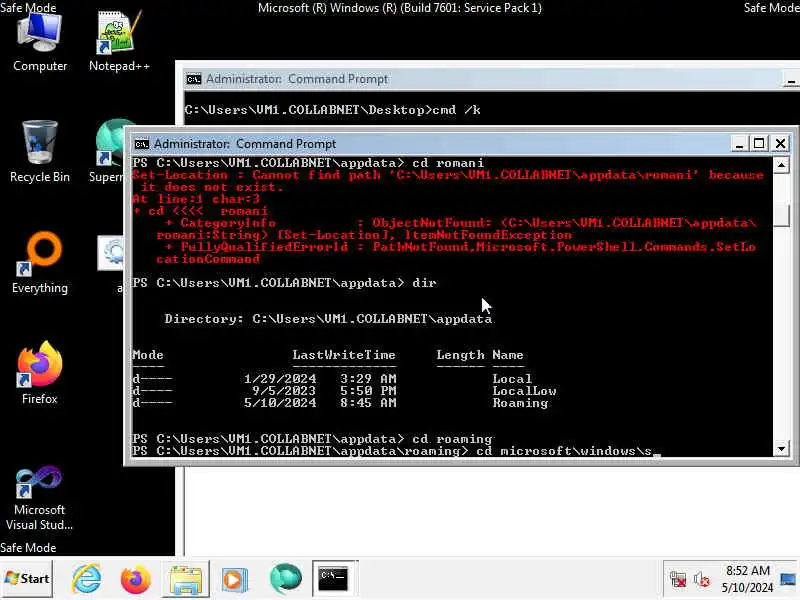This screenshot has height=600, width=800.
Task: Maximize the front Command Prompt window
Action: 759,143
